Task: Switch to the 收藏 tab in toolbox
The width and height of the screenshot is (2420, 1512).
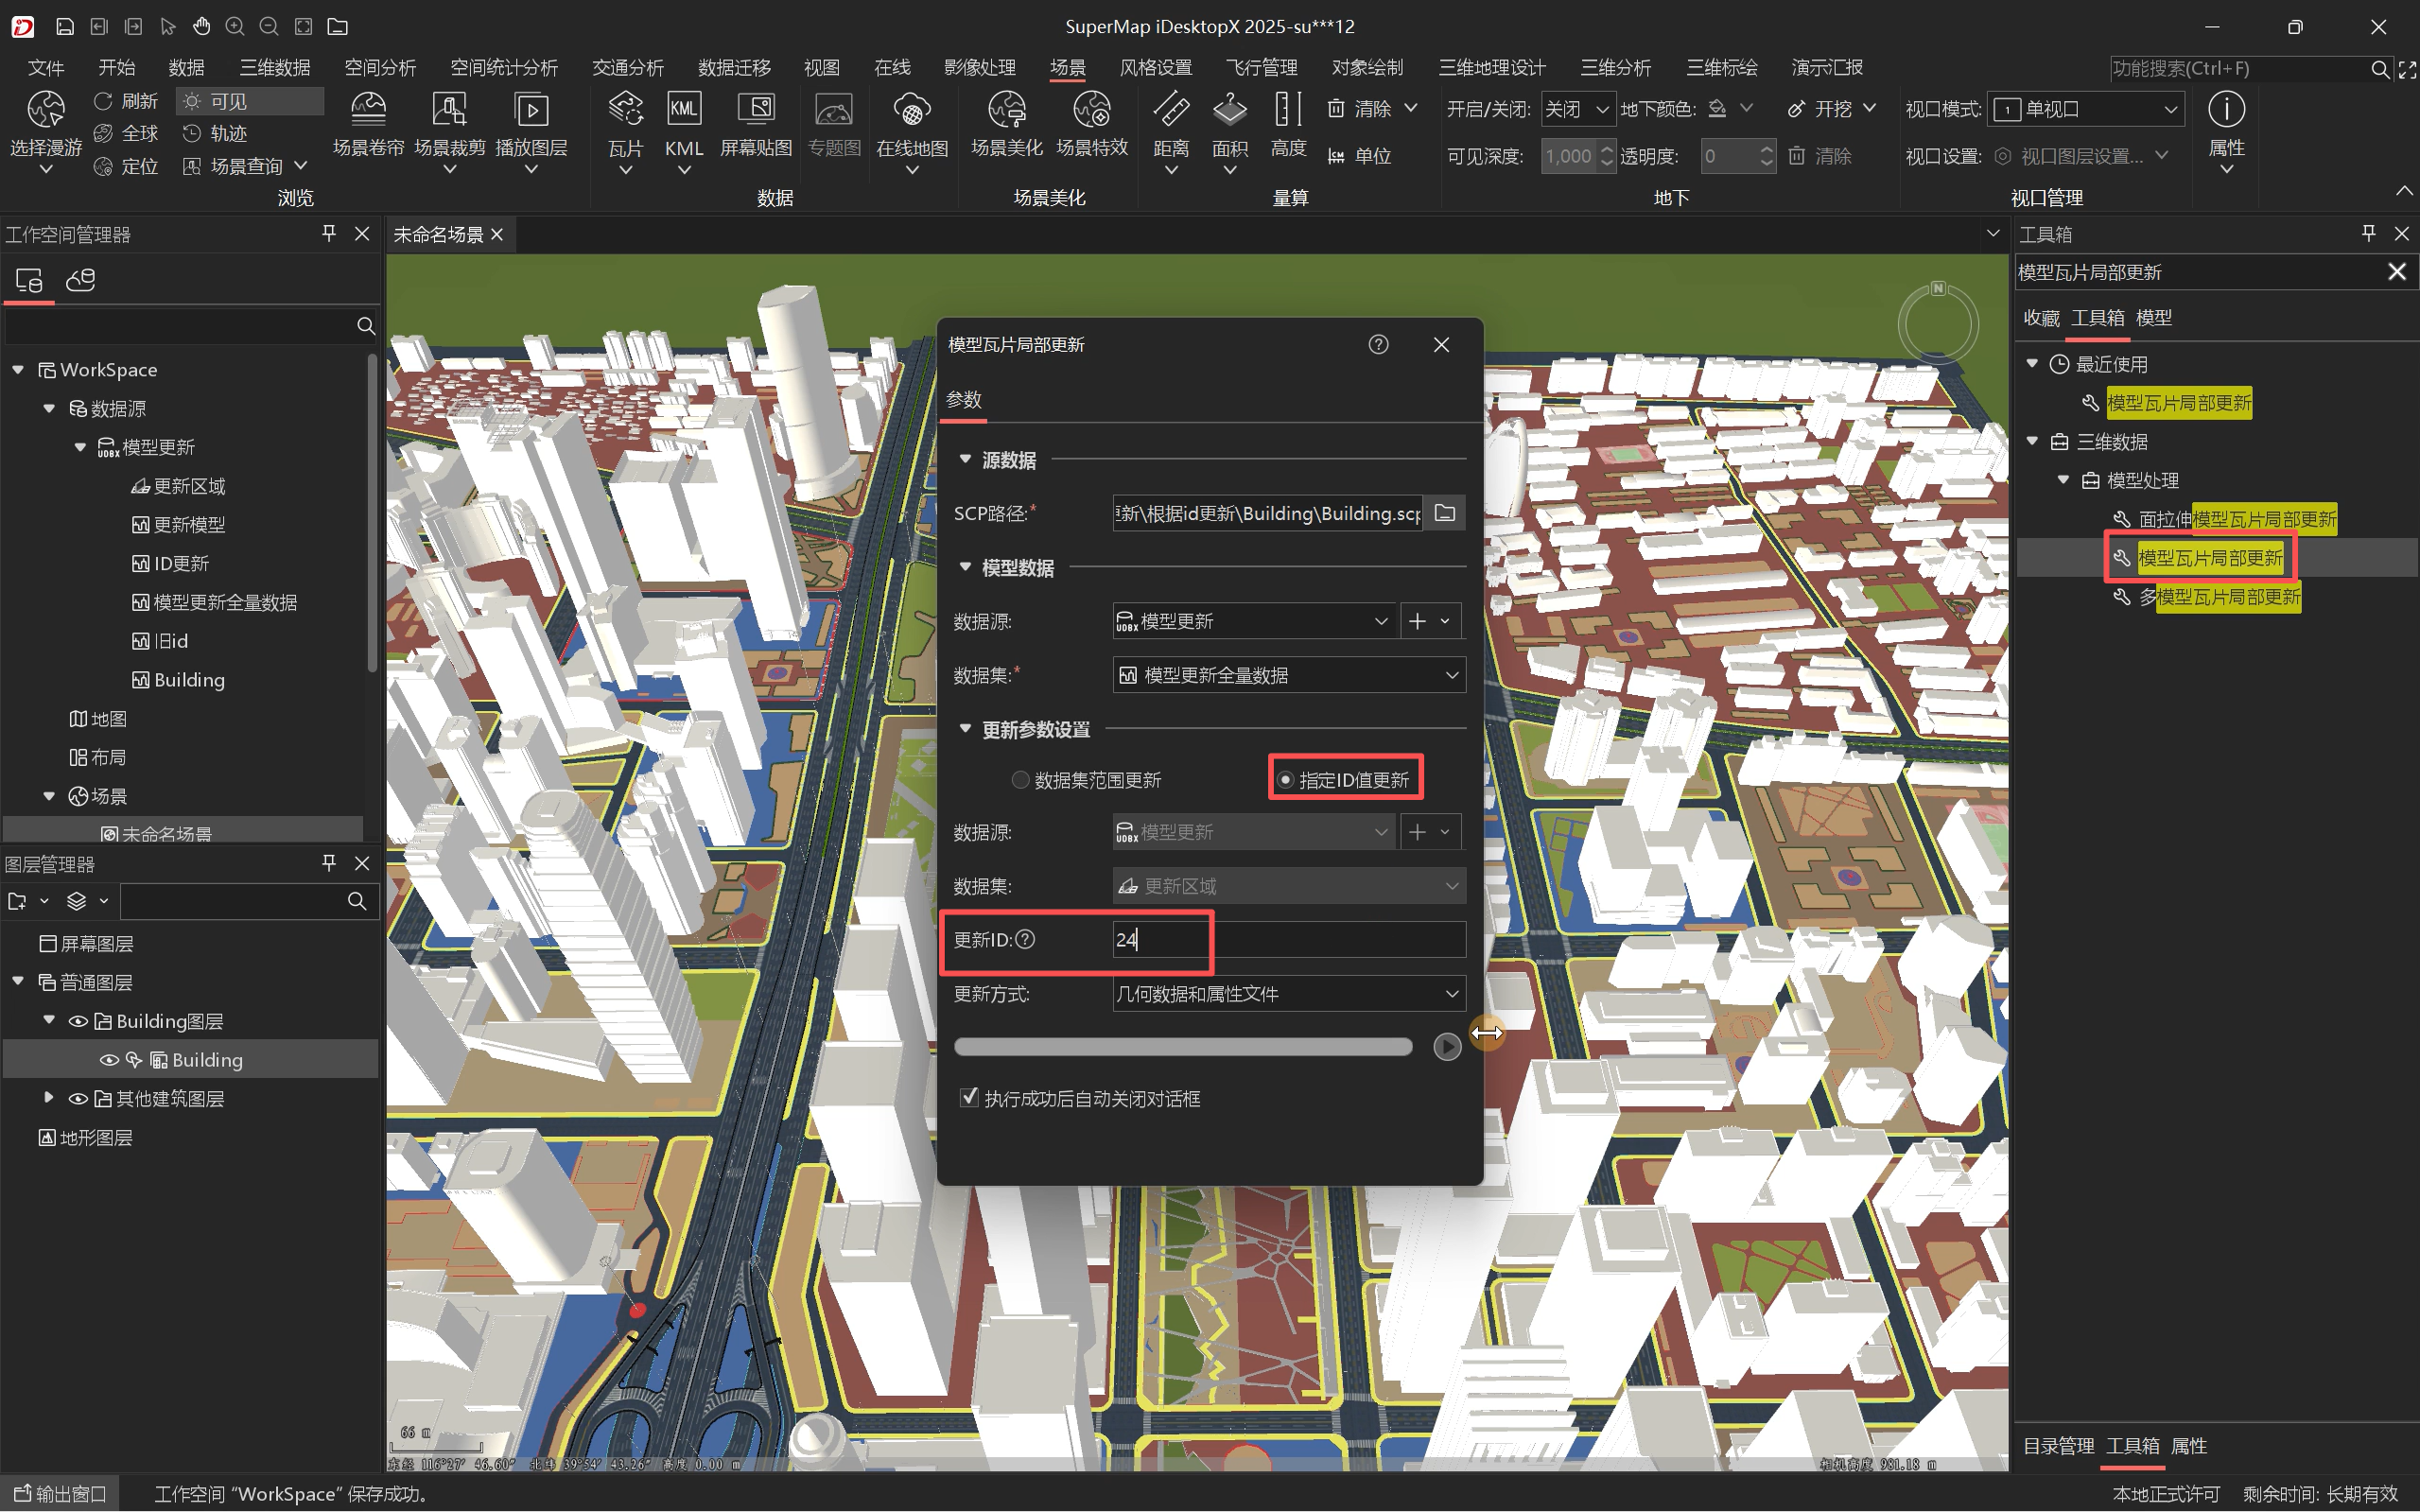Action: (x=2040, y=317)
